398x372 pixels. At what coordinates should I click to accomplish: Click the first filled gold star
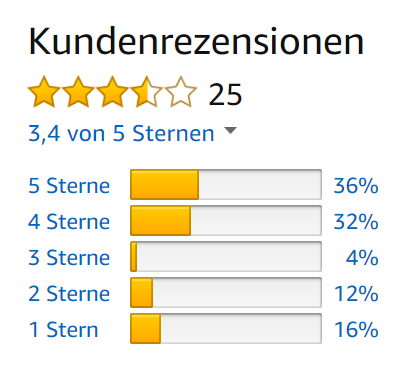click(x=44, y=92)
